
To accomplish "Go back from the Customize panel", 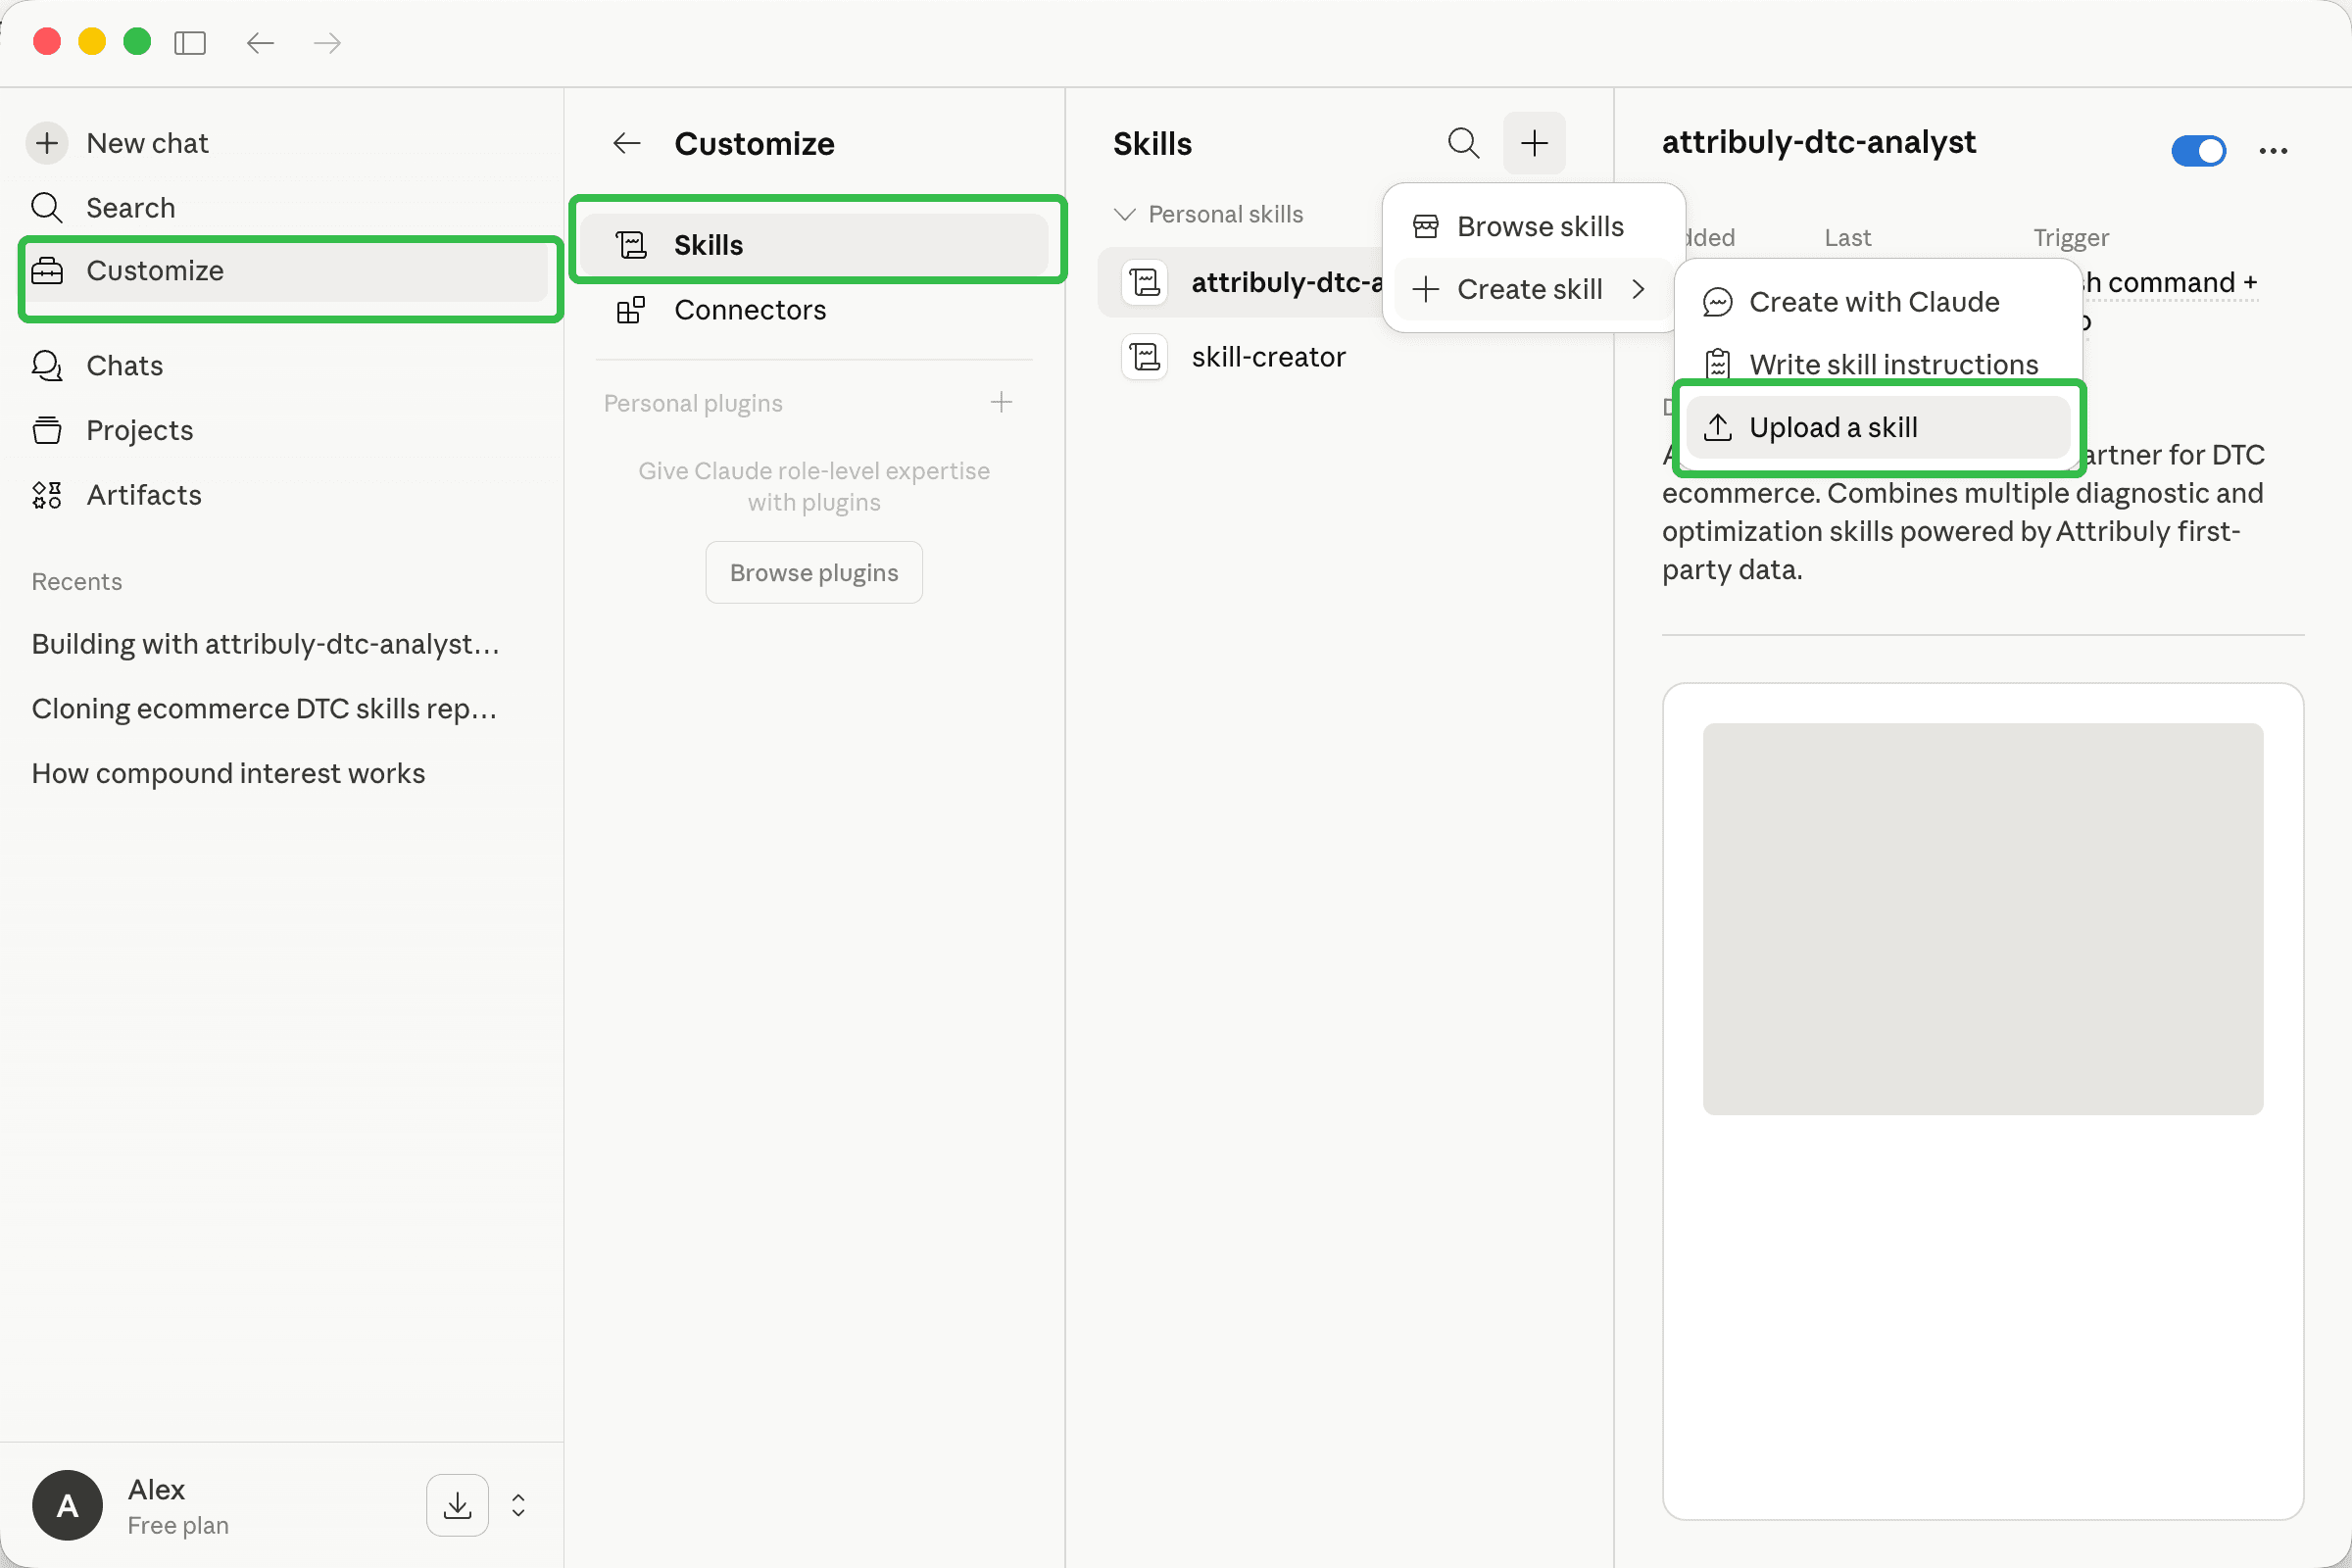I will [x=625, y=143].
